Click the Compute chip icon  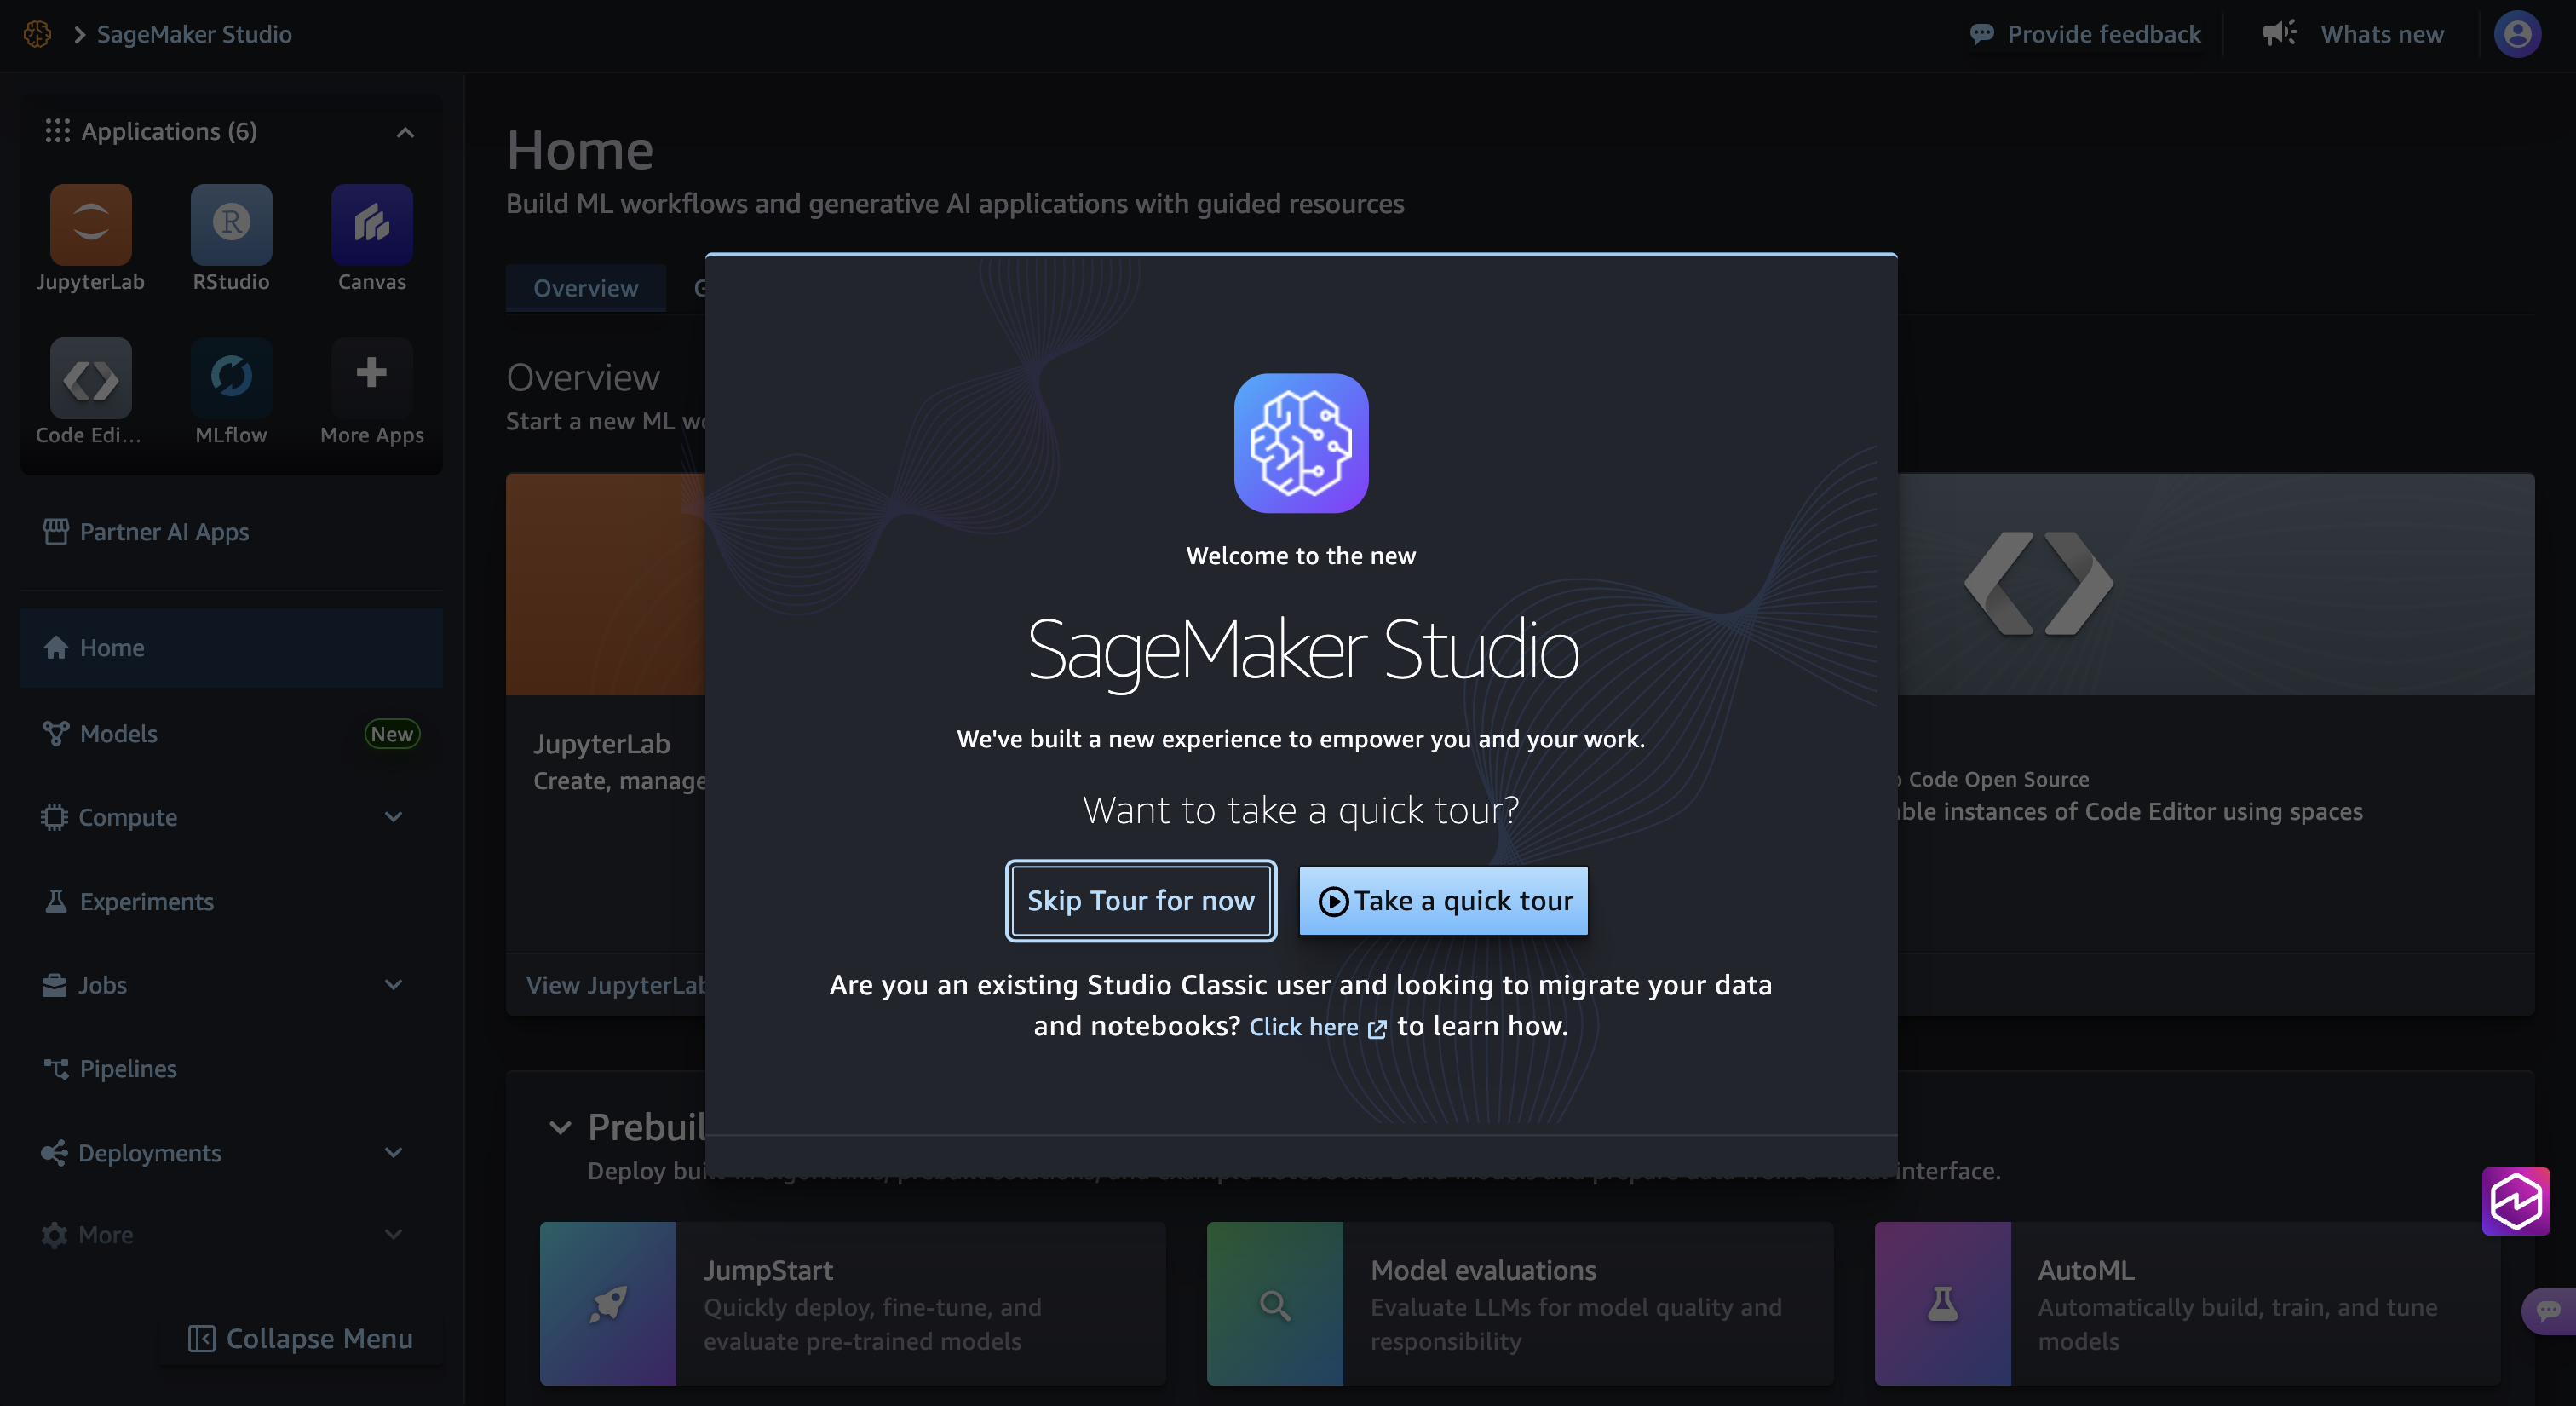pos(54,817)
